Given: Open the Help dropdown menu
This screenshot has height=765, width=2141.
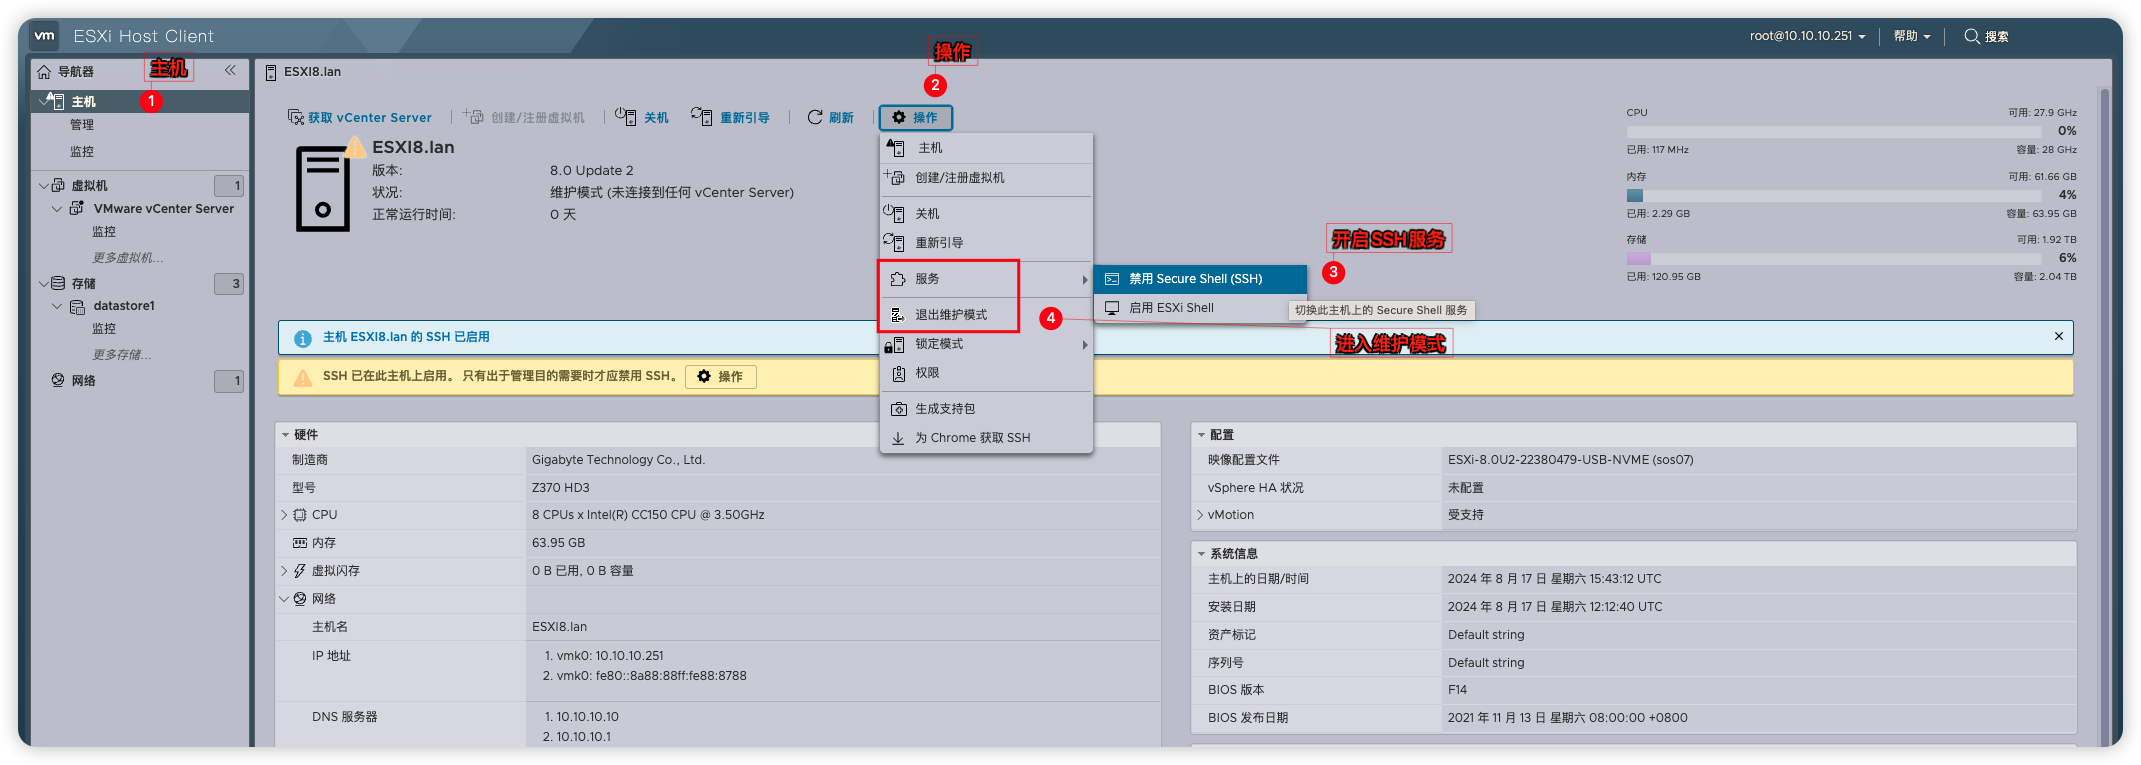Looking at the screenshot, I should tap(1911, 36).
